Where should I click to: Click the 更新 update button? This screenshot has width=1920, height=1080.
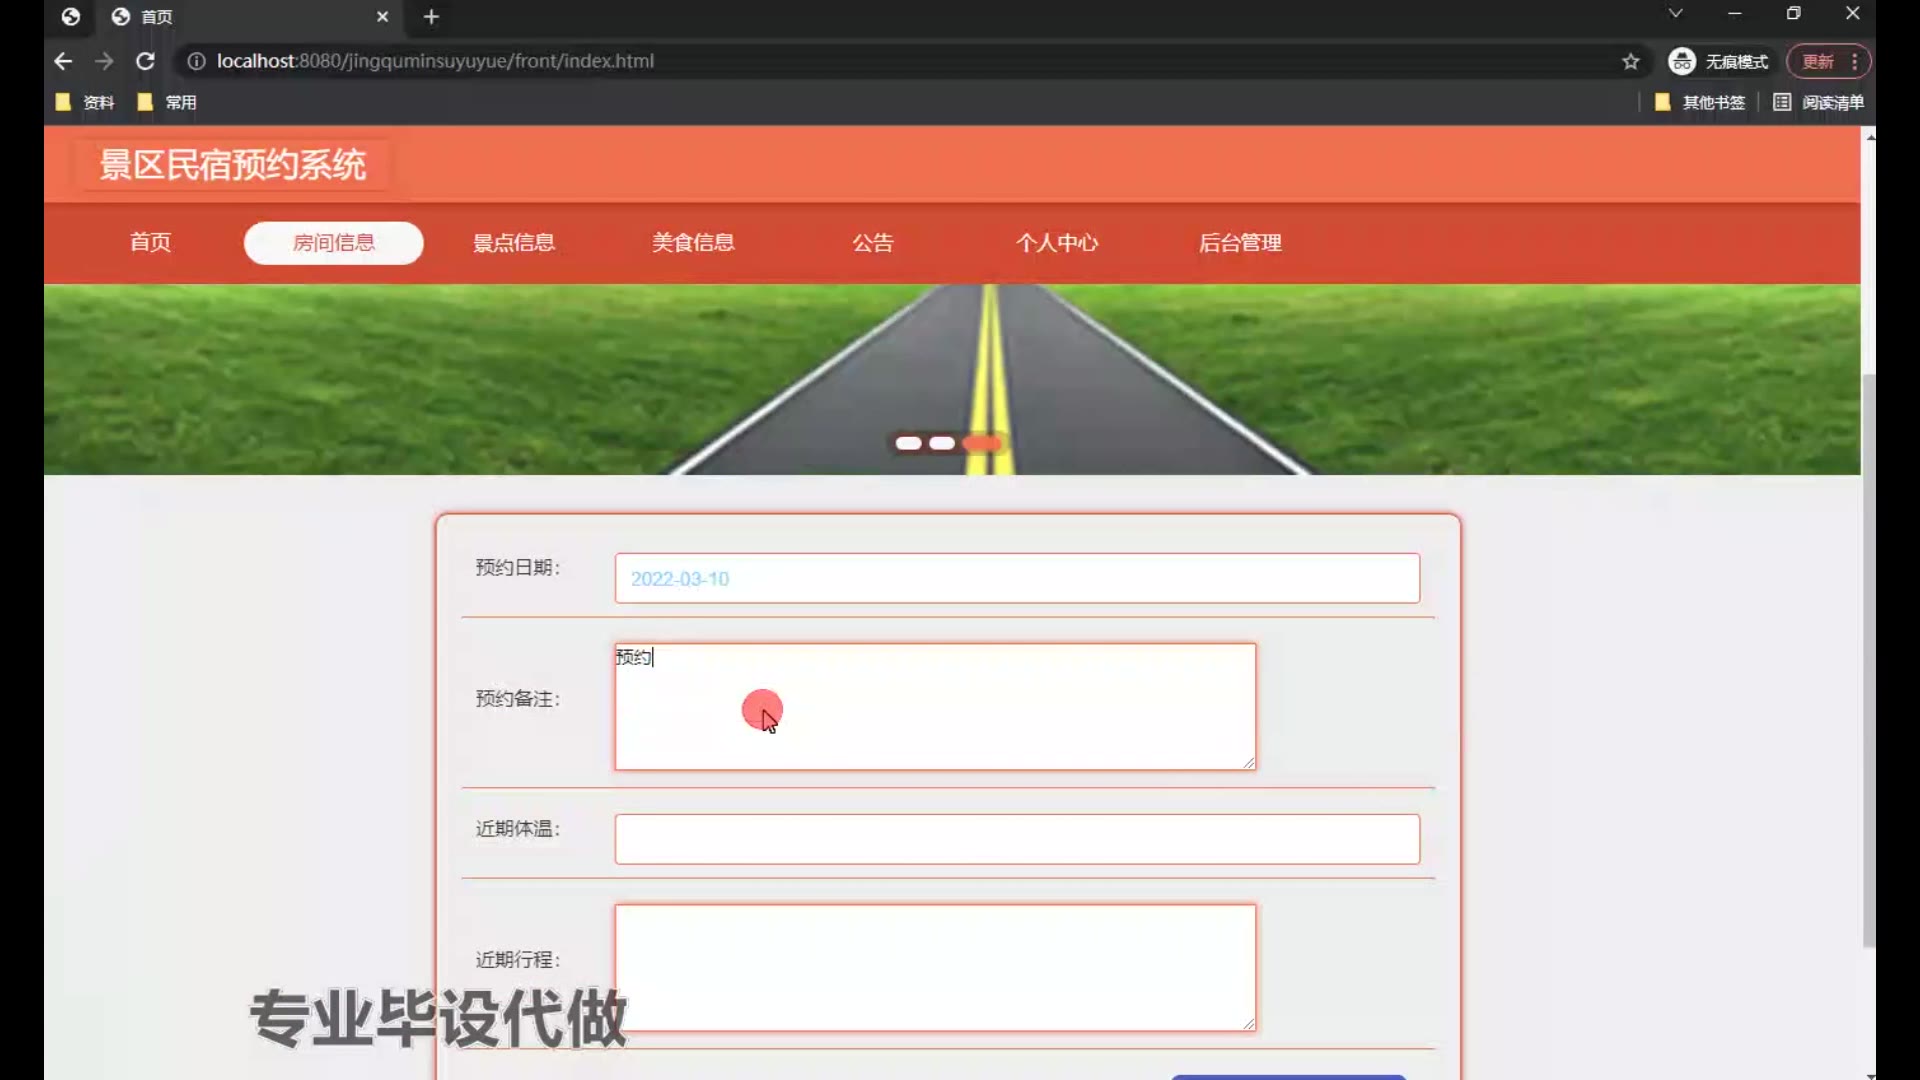1817,61
